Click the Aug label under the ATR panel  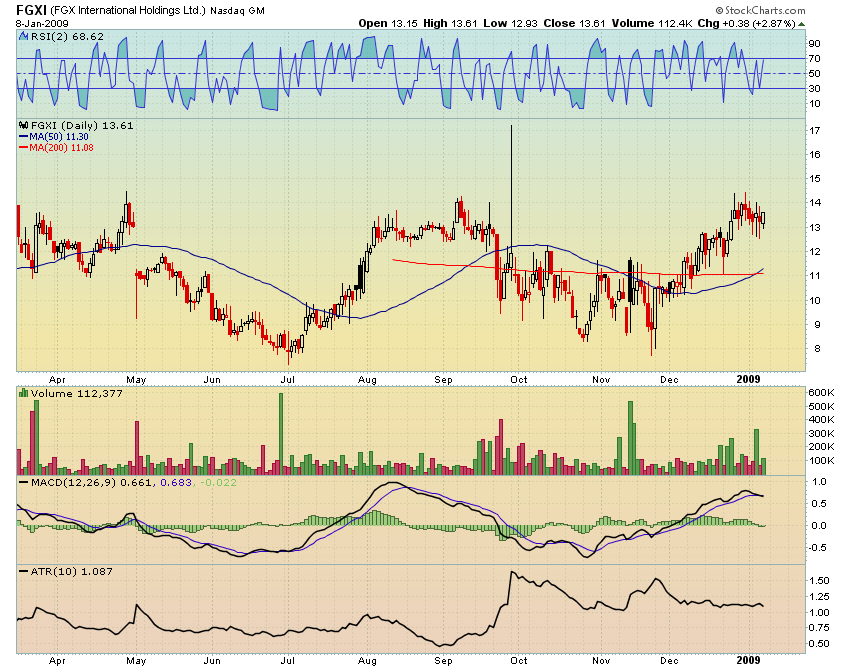pos(367,660)
